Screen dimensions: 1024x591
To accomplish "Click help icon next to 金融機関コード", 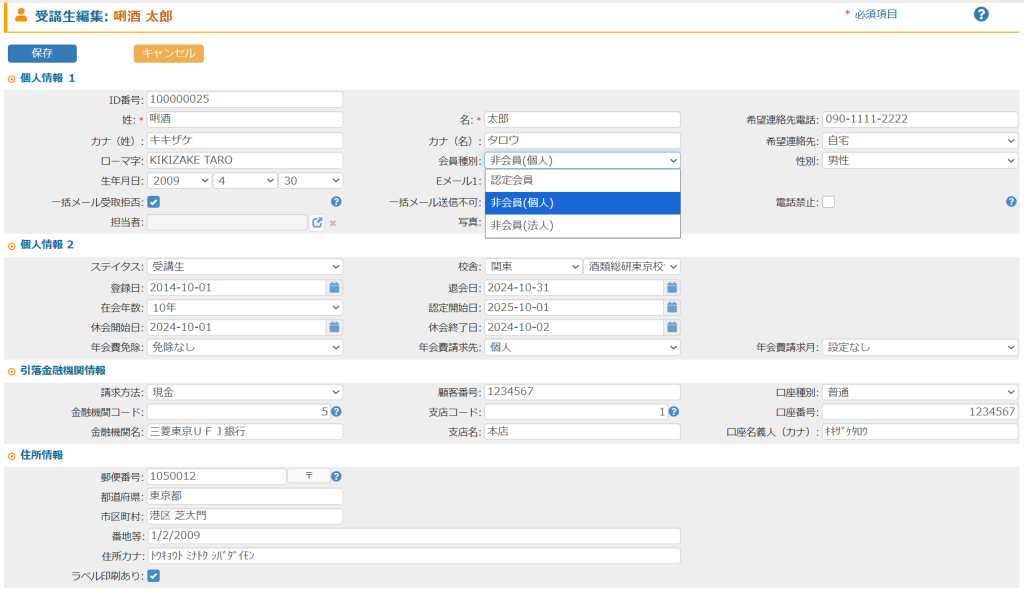I will point(336,412).
